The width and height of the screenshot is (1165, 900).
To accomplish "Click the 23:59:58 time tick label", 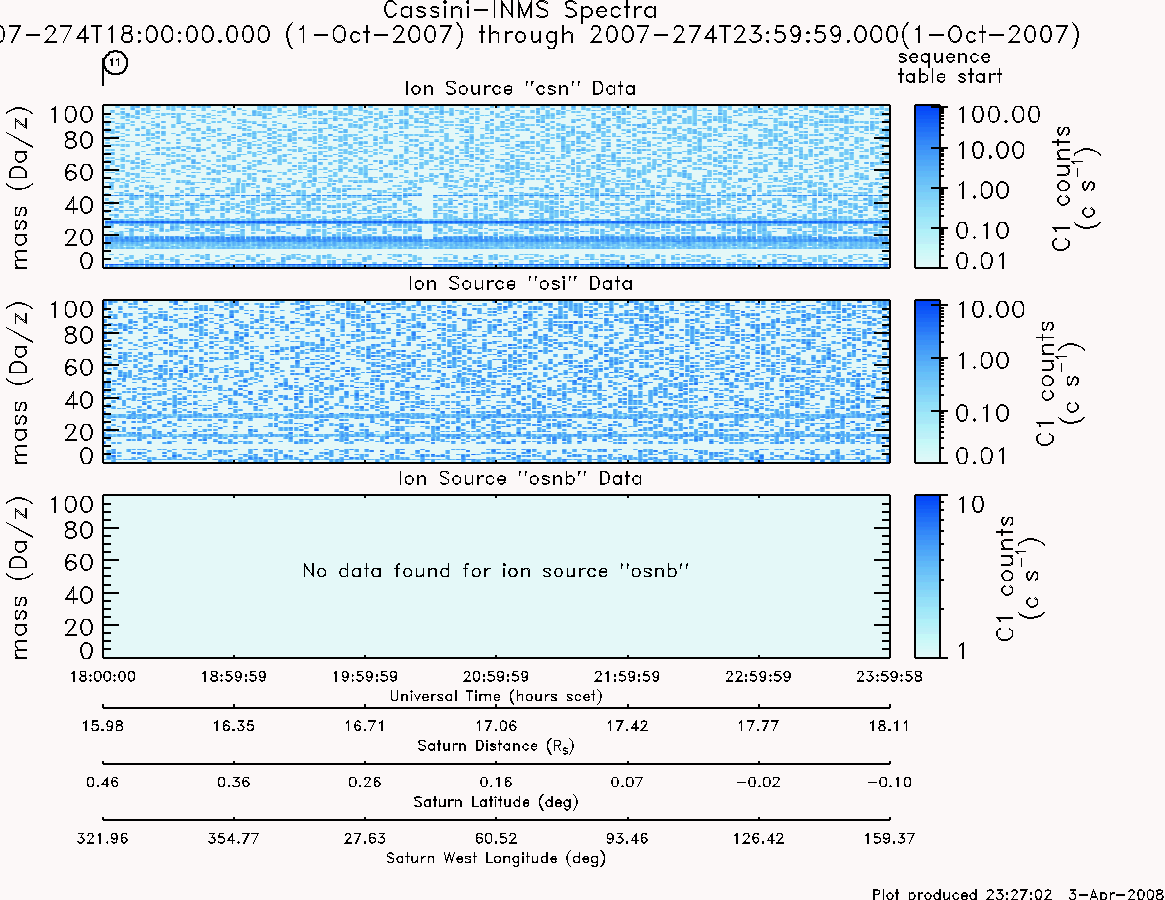I will [889, 676].
